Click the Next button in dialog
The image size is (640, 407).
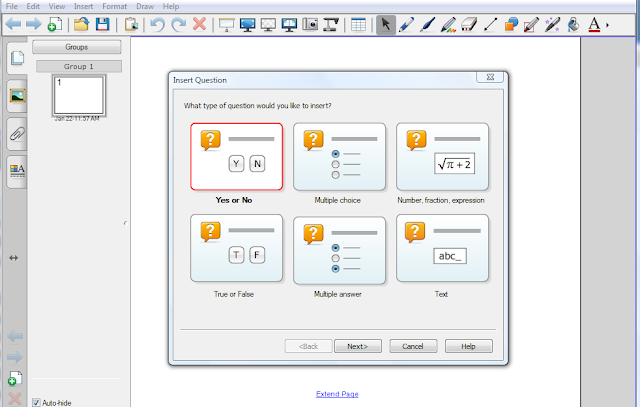click(x=358, y=346)
